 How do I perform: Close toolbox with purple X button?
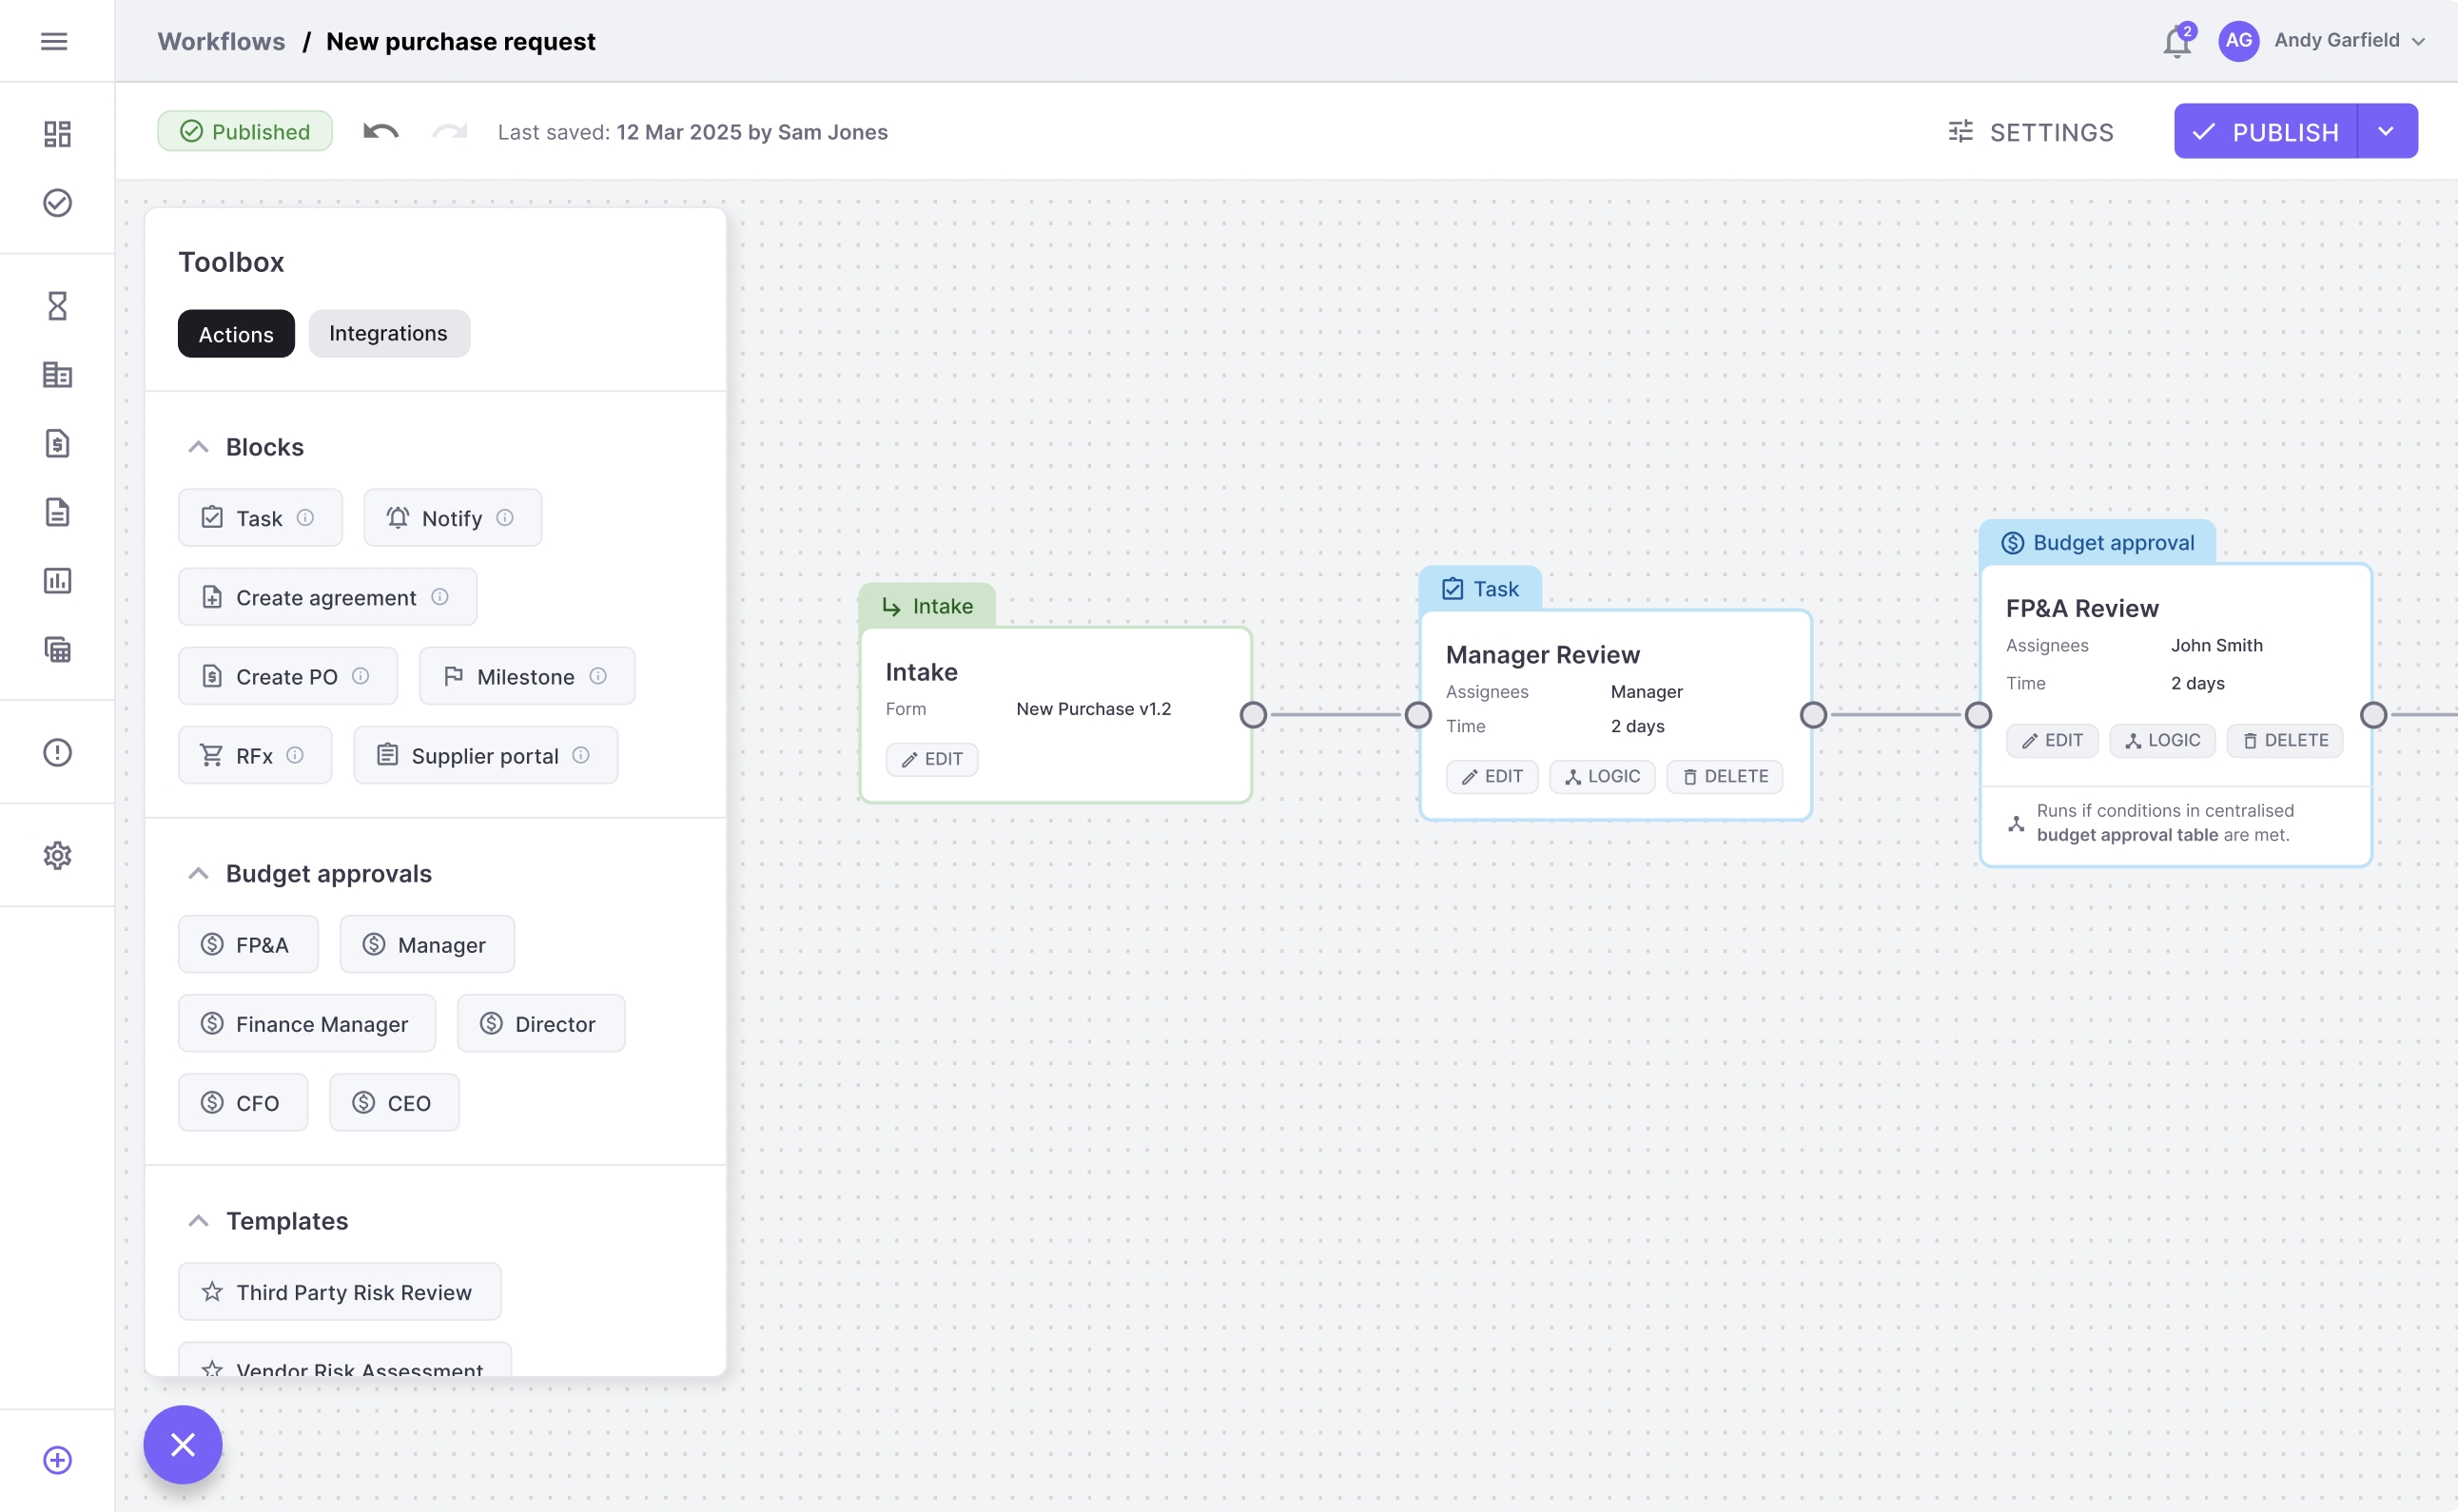[x=182, y=1444]
